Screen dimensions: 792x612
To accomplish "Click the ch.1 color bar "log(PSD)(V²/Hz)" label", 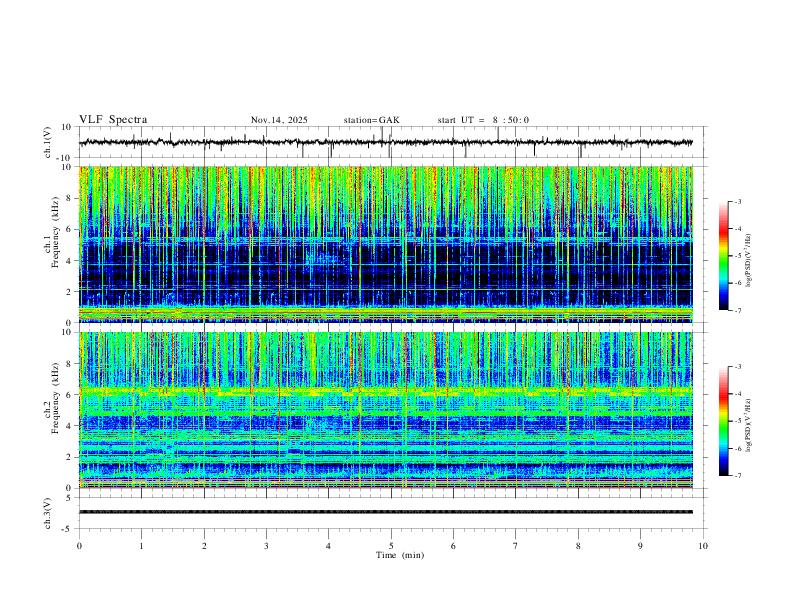I will click(x=748, y=261).
